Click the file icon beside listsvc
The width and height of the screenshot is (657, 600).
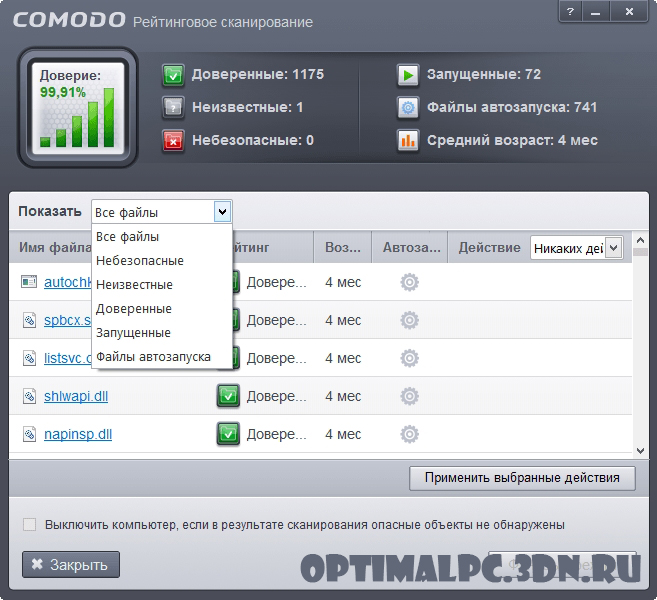(29, 358)
